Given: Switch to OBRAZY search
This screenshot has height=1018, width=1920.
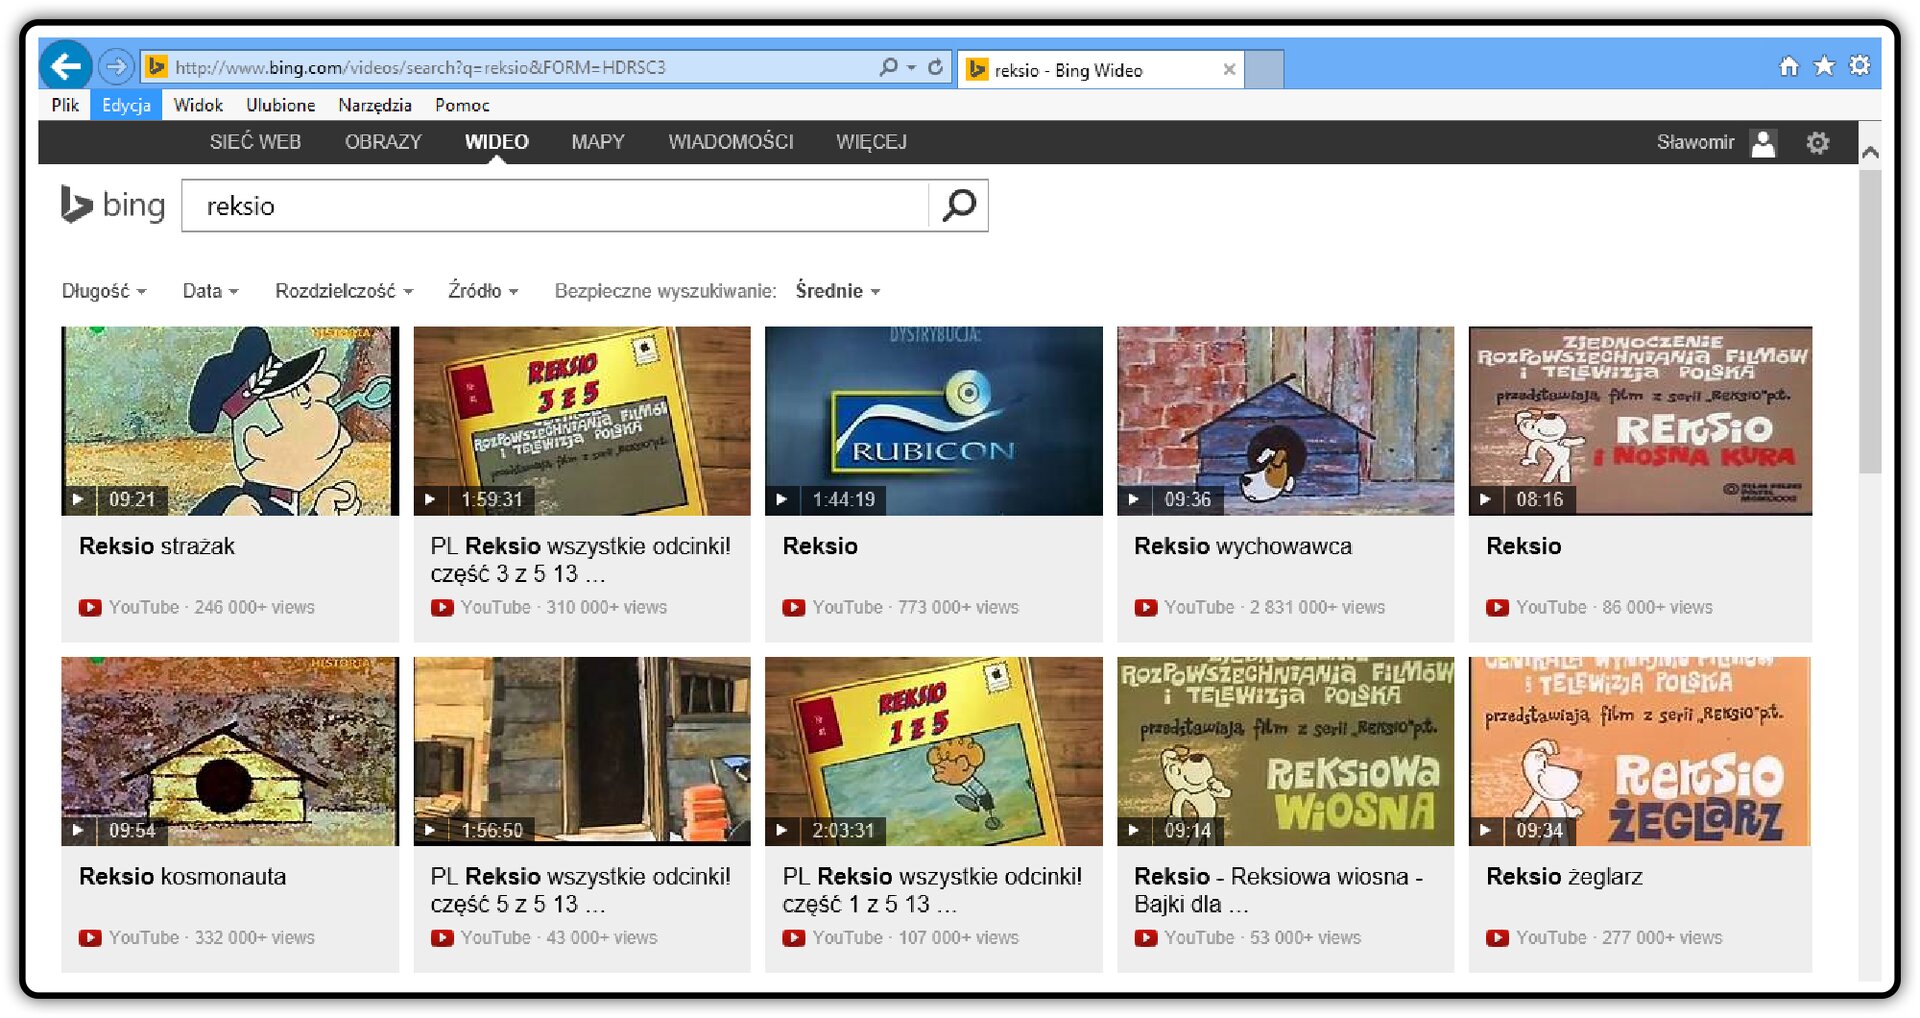Looking at the screenshot, I should point(383,142).
